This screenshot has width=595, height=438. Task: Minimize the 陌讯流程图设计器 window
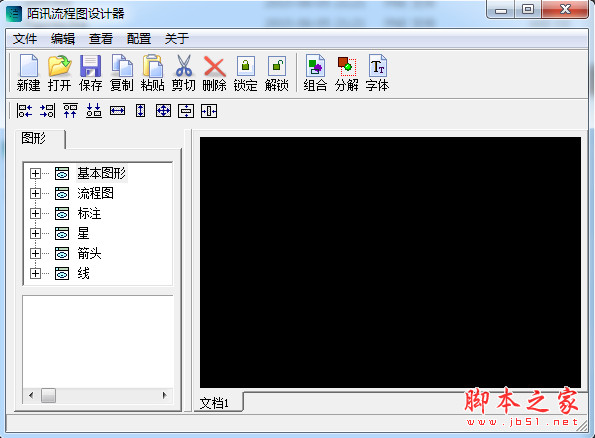tap(501, 10)
